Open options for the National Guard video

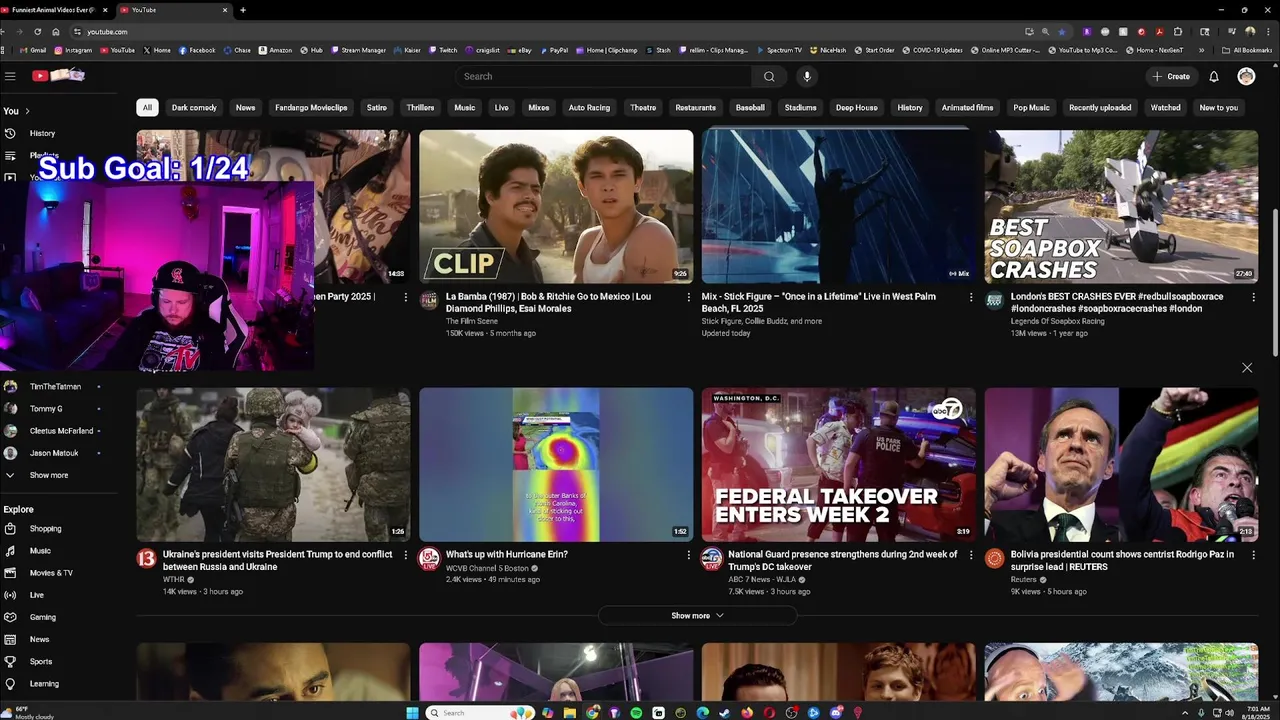(x=971, y=555)
